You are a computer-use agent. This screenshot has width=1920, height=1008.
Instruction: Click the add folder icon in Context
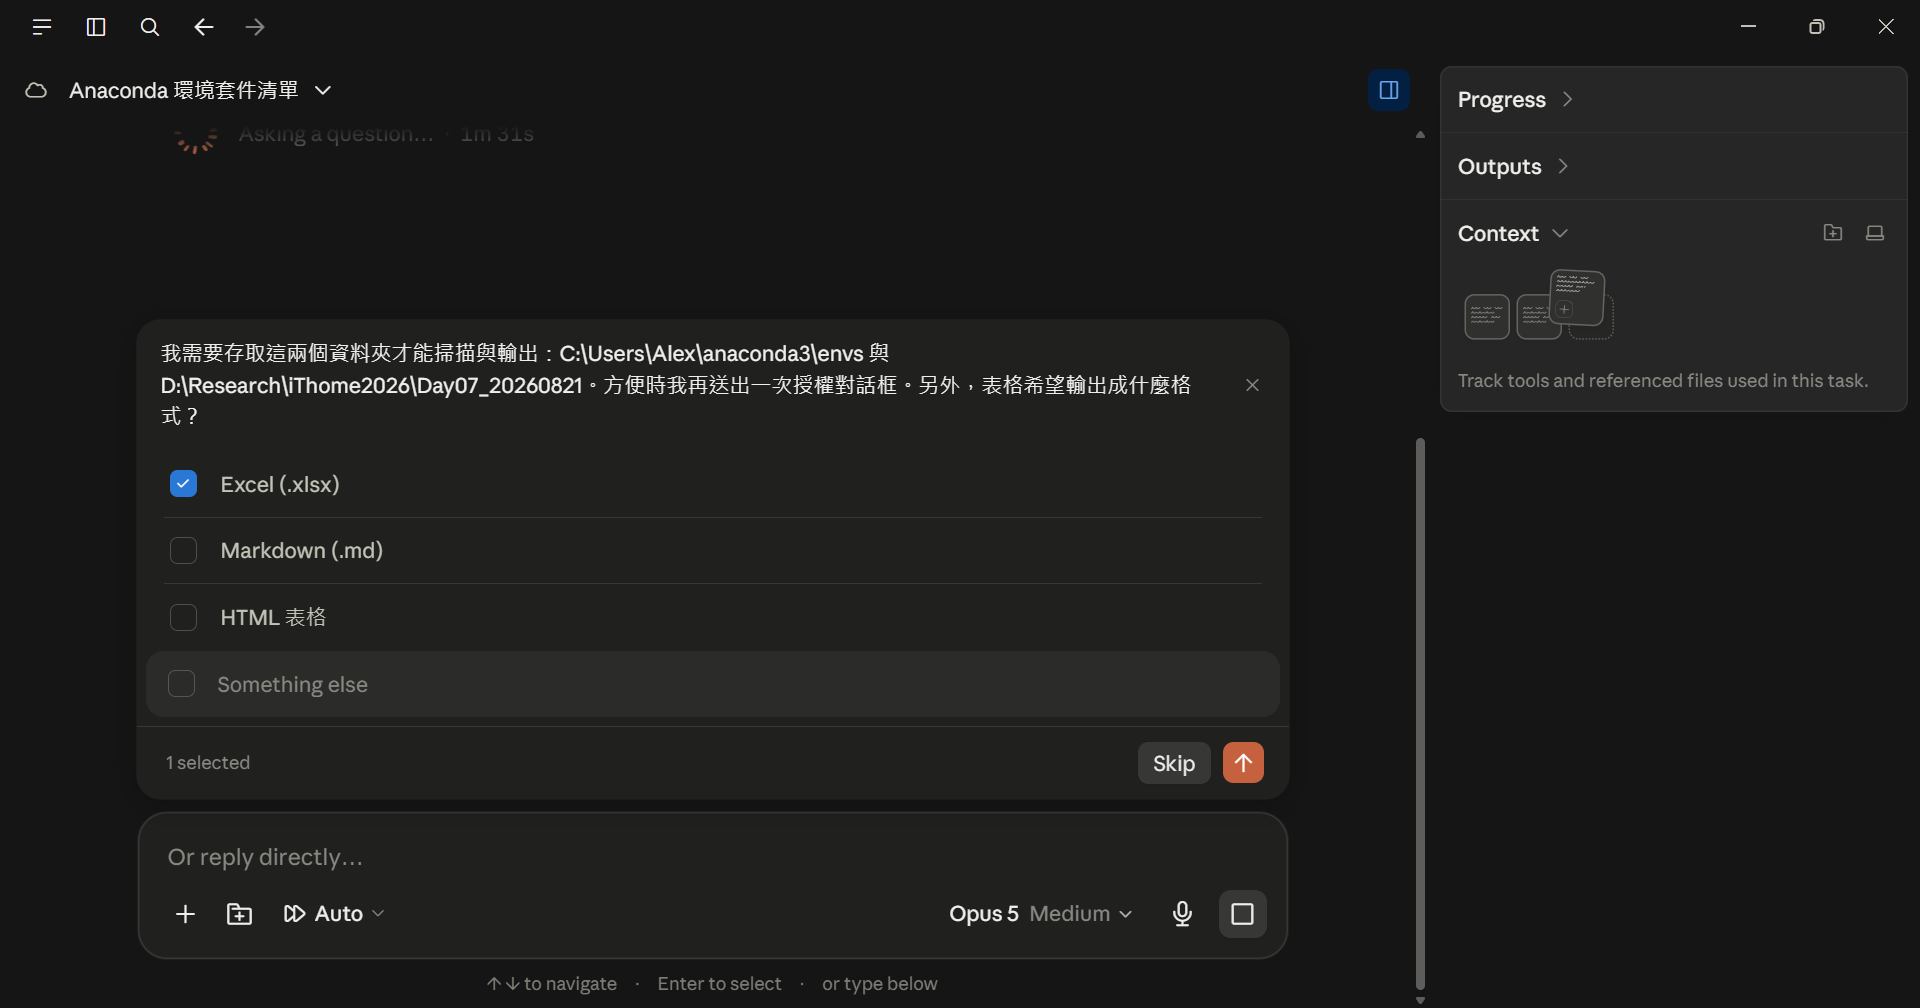tap(1833, 233)
